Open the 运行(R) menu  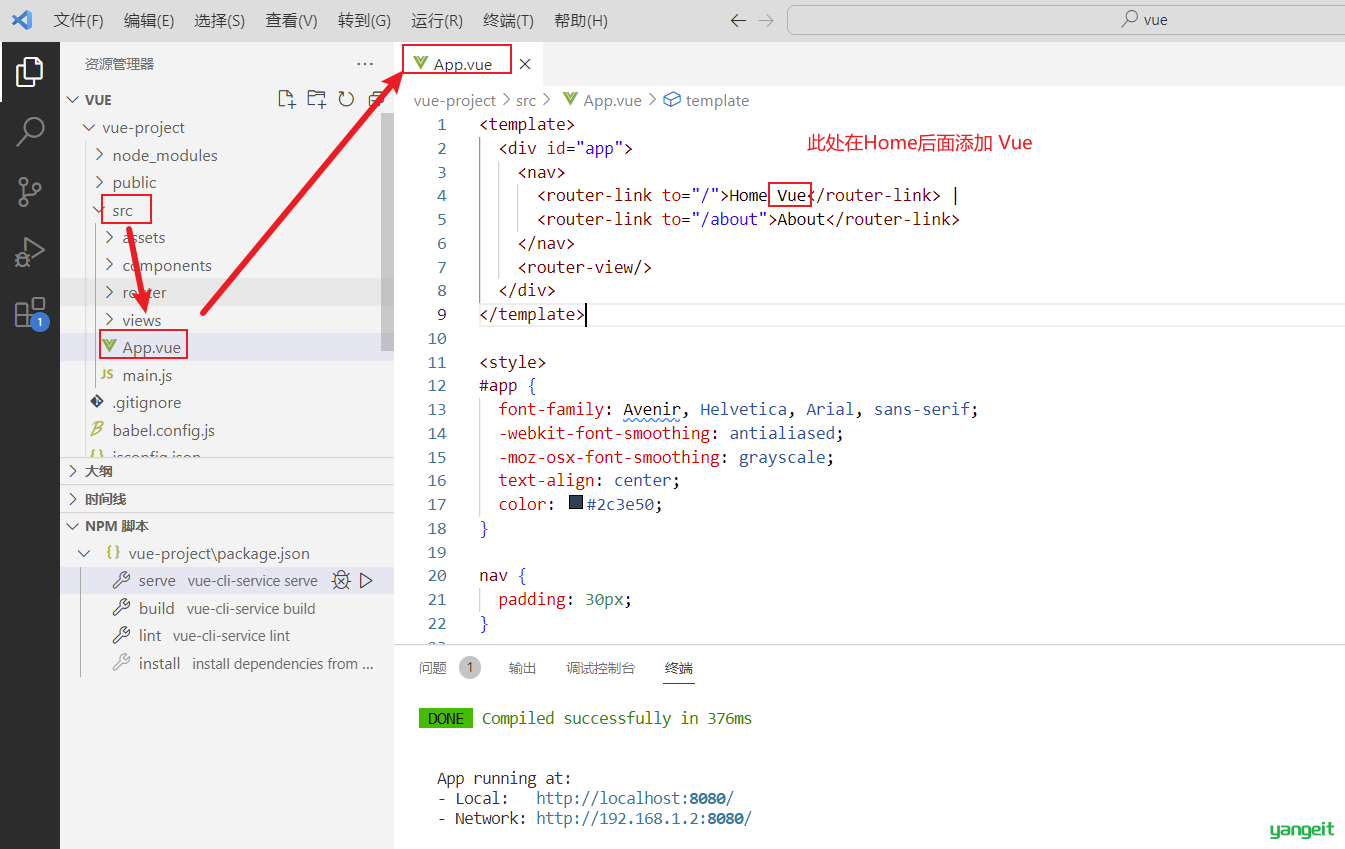(x=437, y=21)
